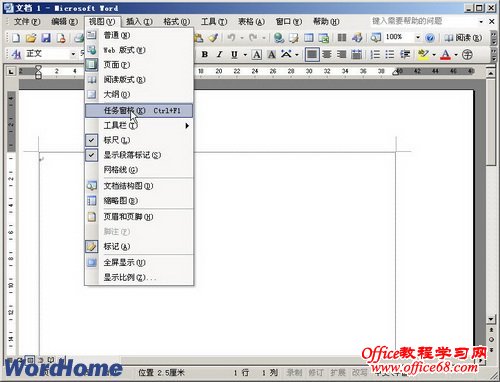Apply Bold formatting with B icon
500x382 pixels.
tap(205, 54)
